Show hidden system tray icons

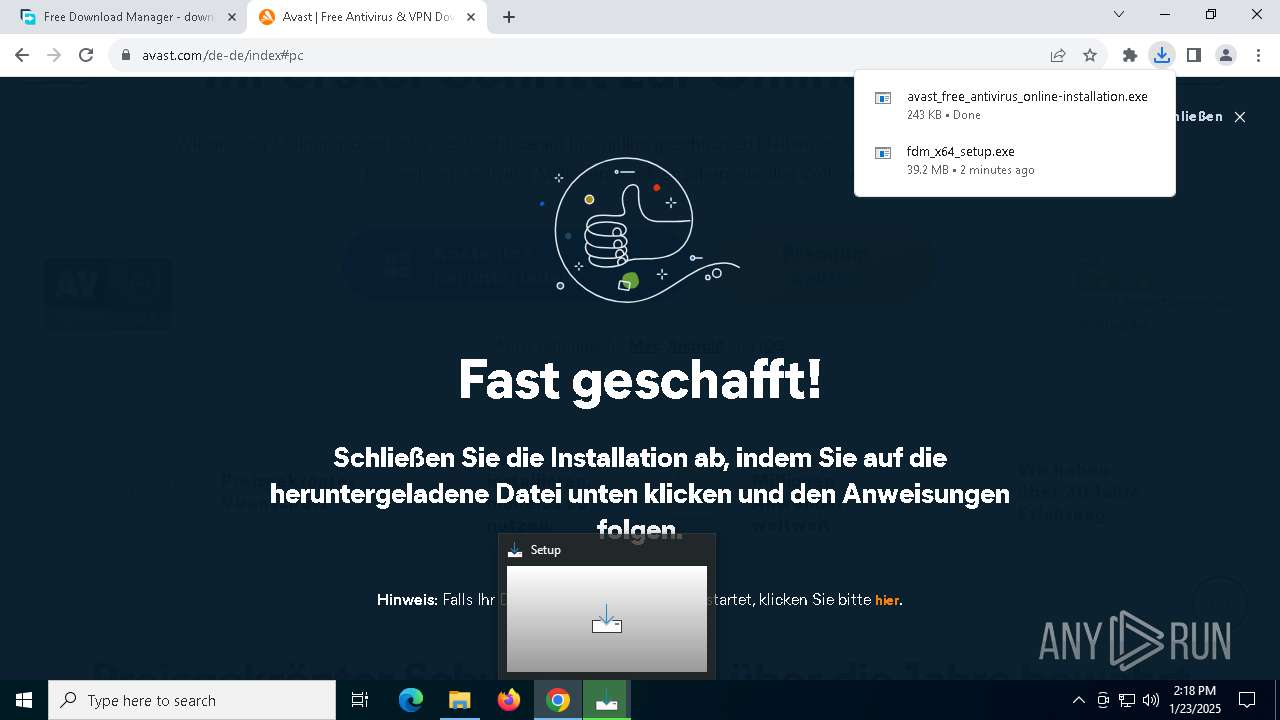(1078, 700)
